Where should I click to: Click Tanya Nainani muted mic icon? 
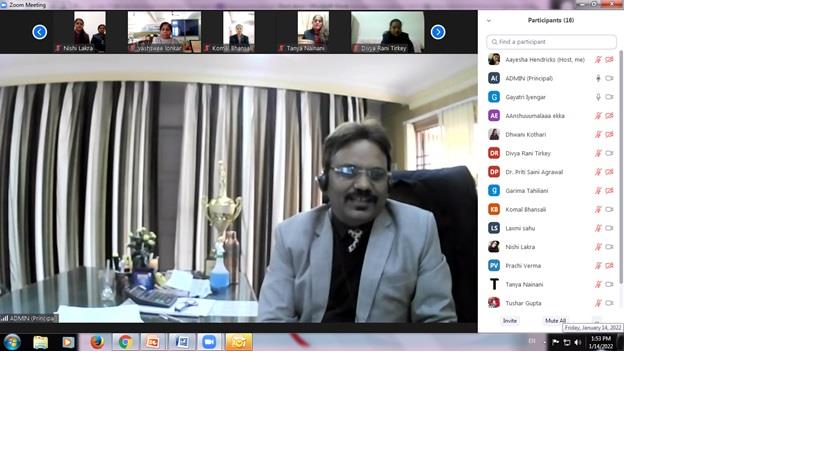tap(598, 285)
